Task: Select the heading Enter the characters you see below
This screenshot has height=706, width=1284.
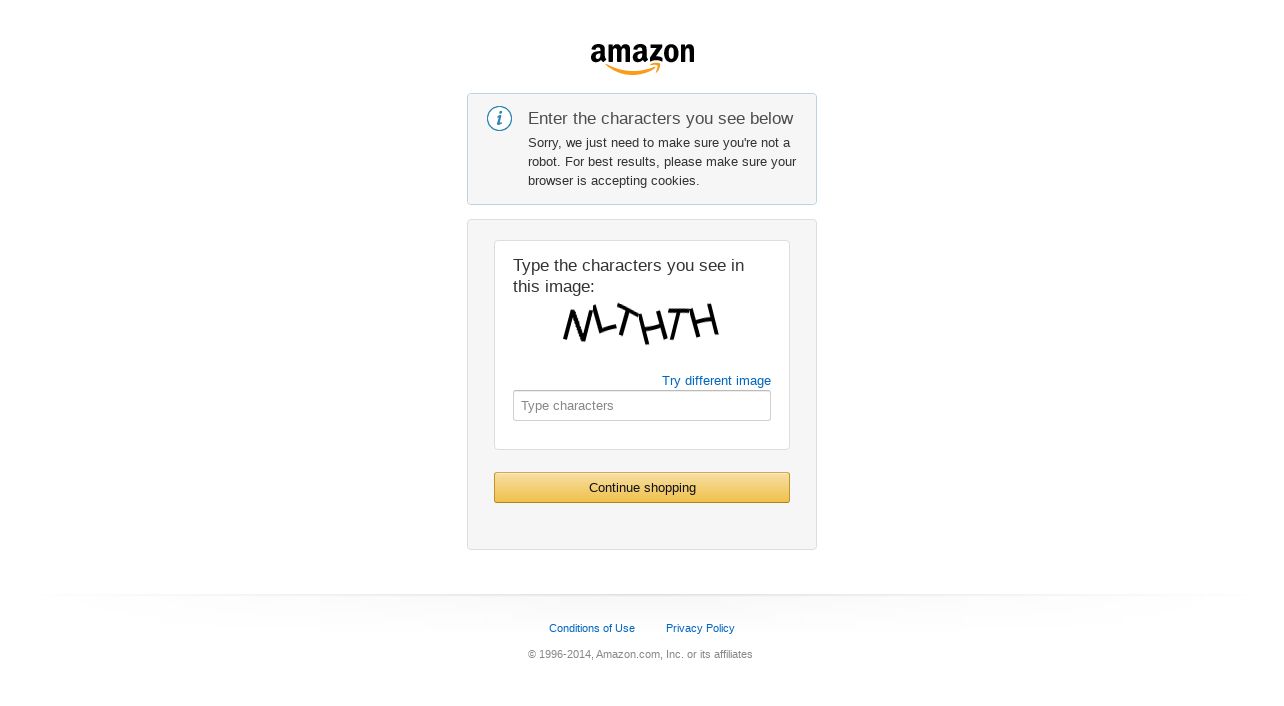Action: [660, 118]
